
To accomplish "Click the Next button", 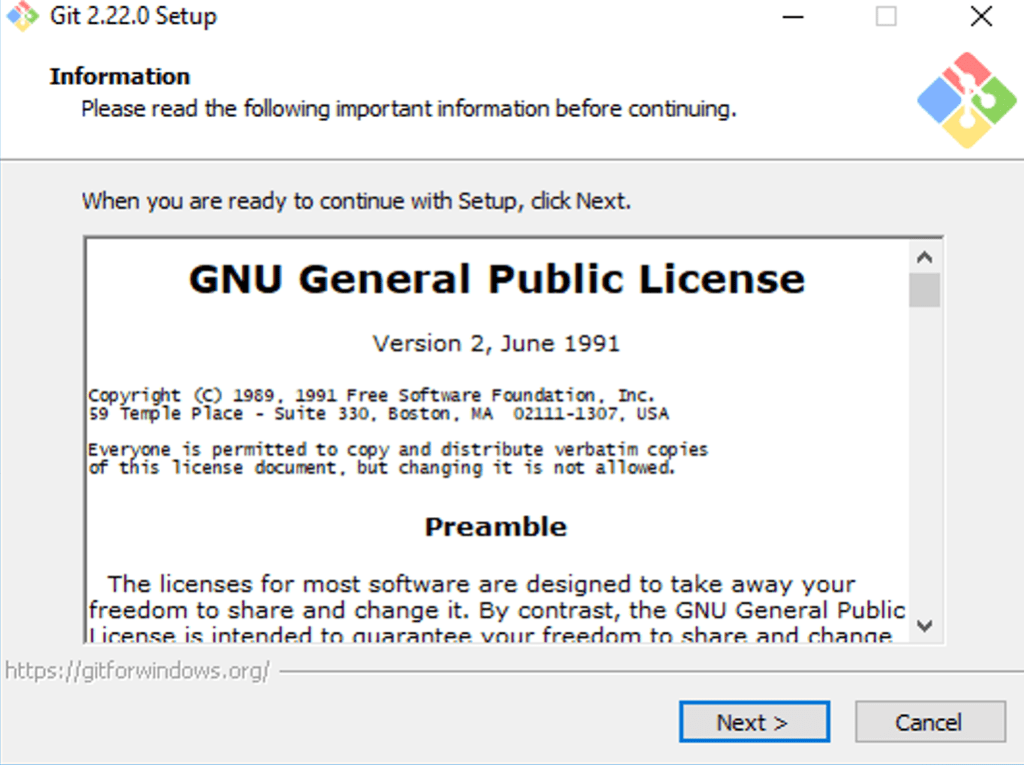I will coord(754,722).
